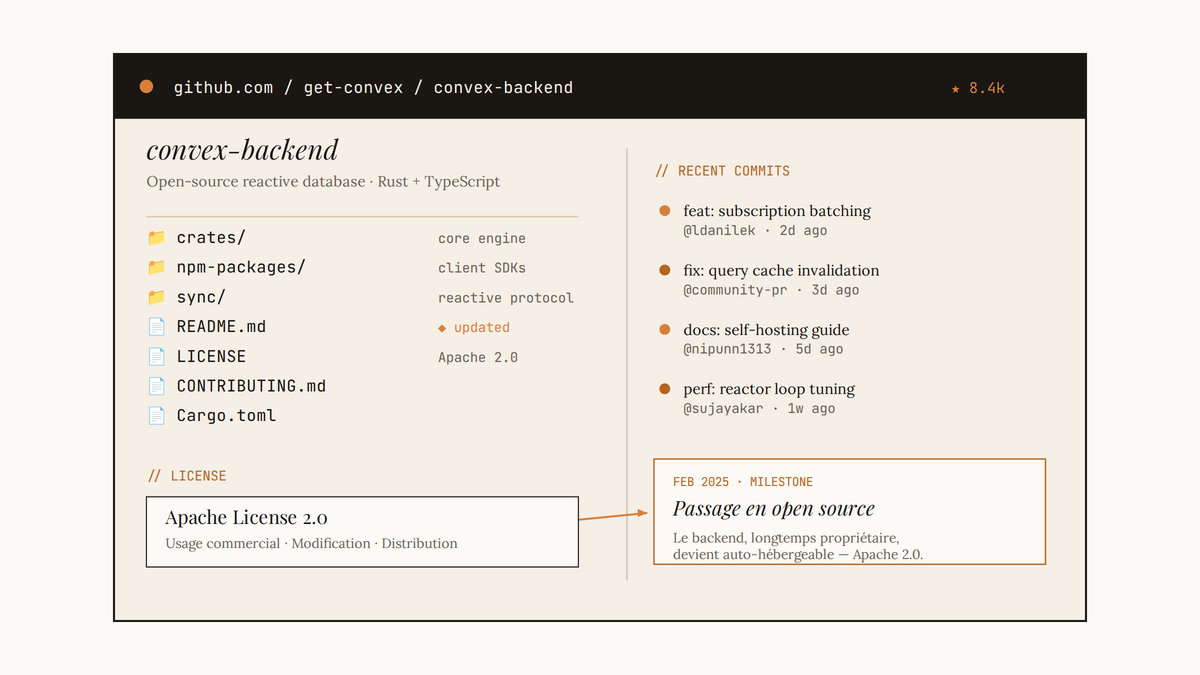Click the dot beside subscription batching commit

pyautogui.click(x=665, y=210)
